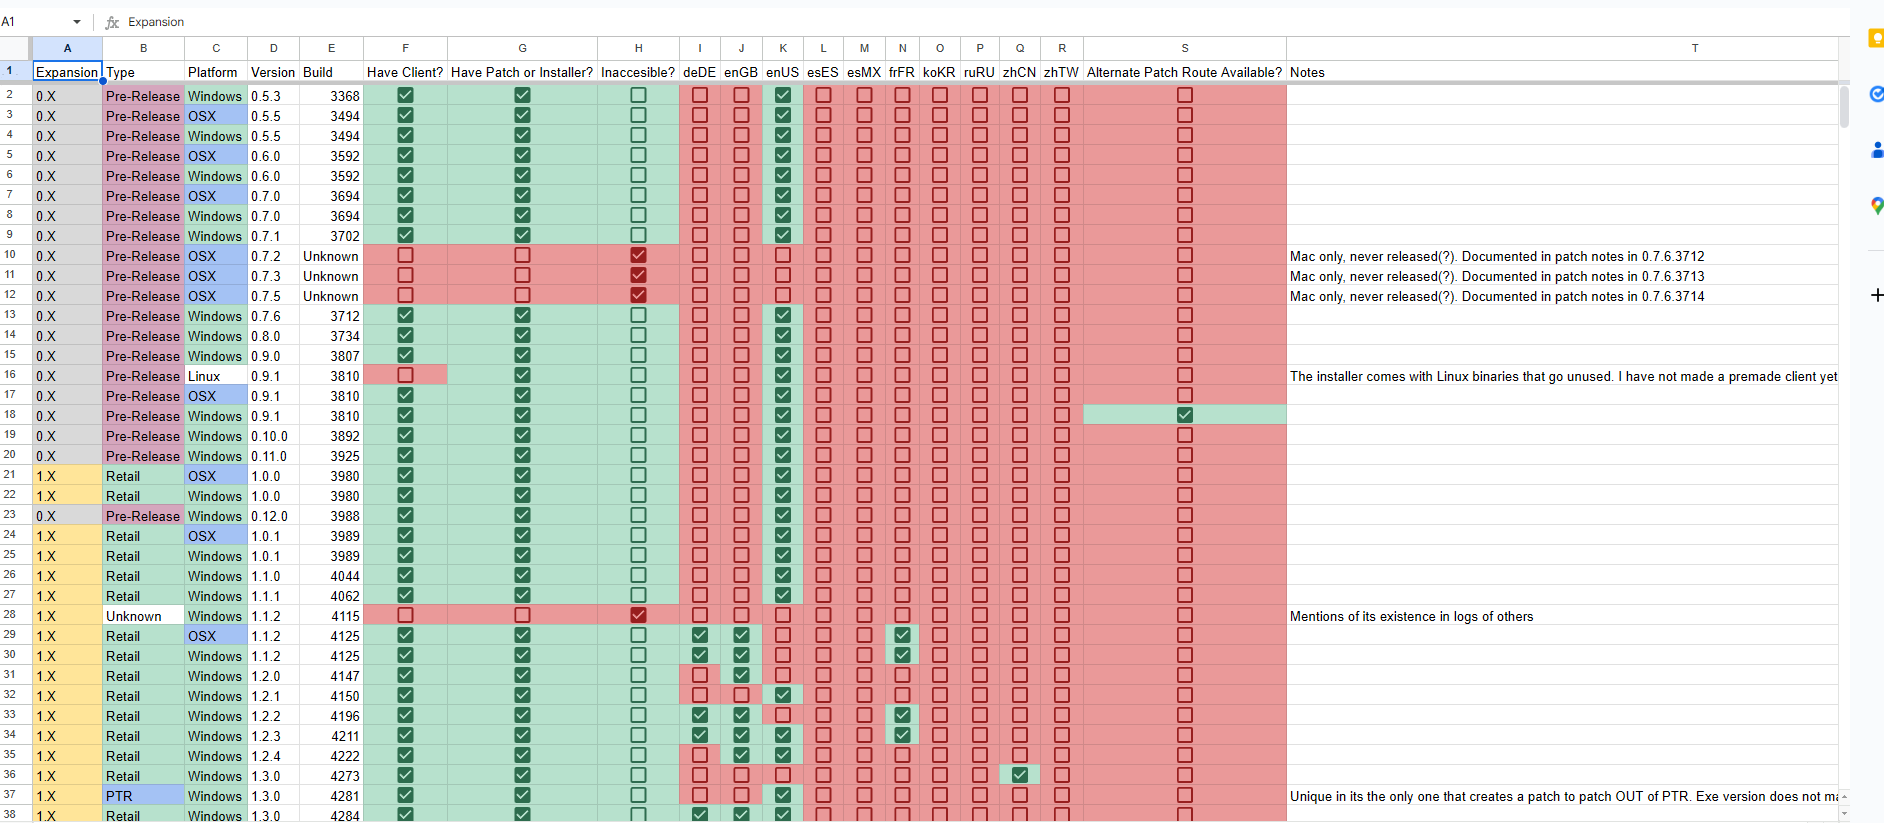
Task: Select row 10 header
Action: point(15,255)
